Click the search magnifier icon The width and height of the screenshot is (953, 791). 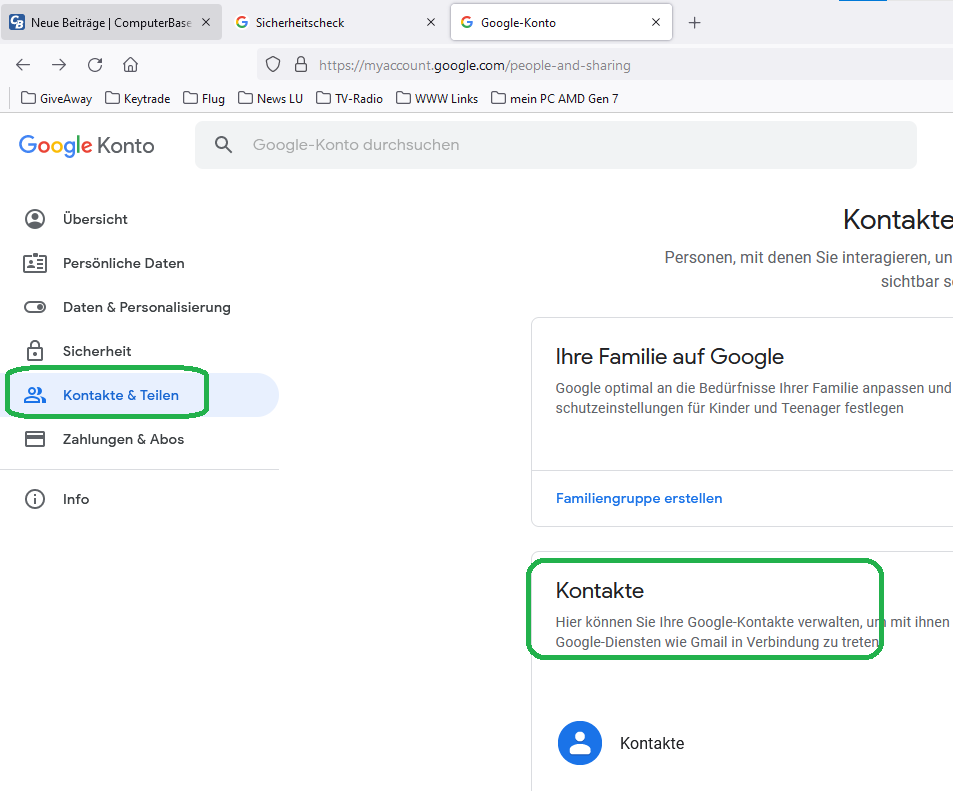tap(223, 145)
